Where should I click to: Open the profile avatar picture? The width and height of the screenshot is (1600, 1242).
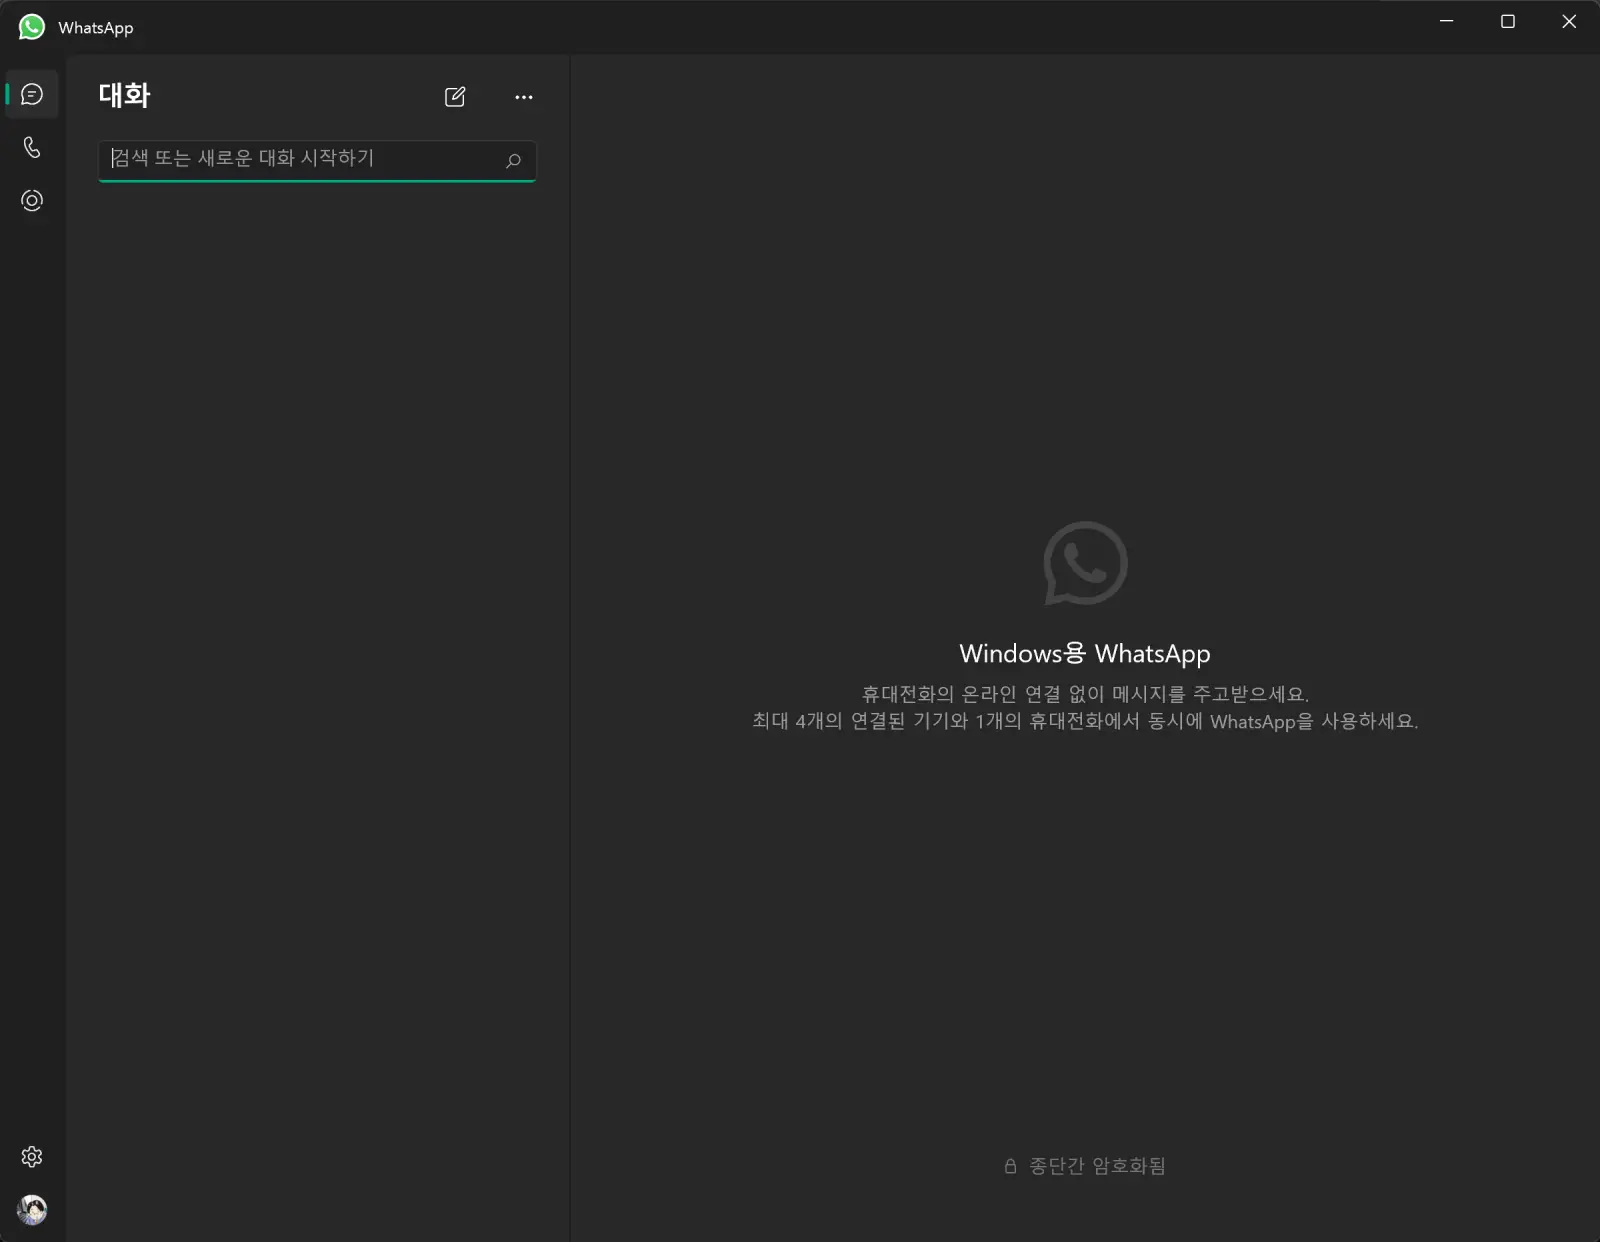tap(32, 1210)
